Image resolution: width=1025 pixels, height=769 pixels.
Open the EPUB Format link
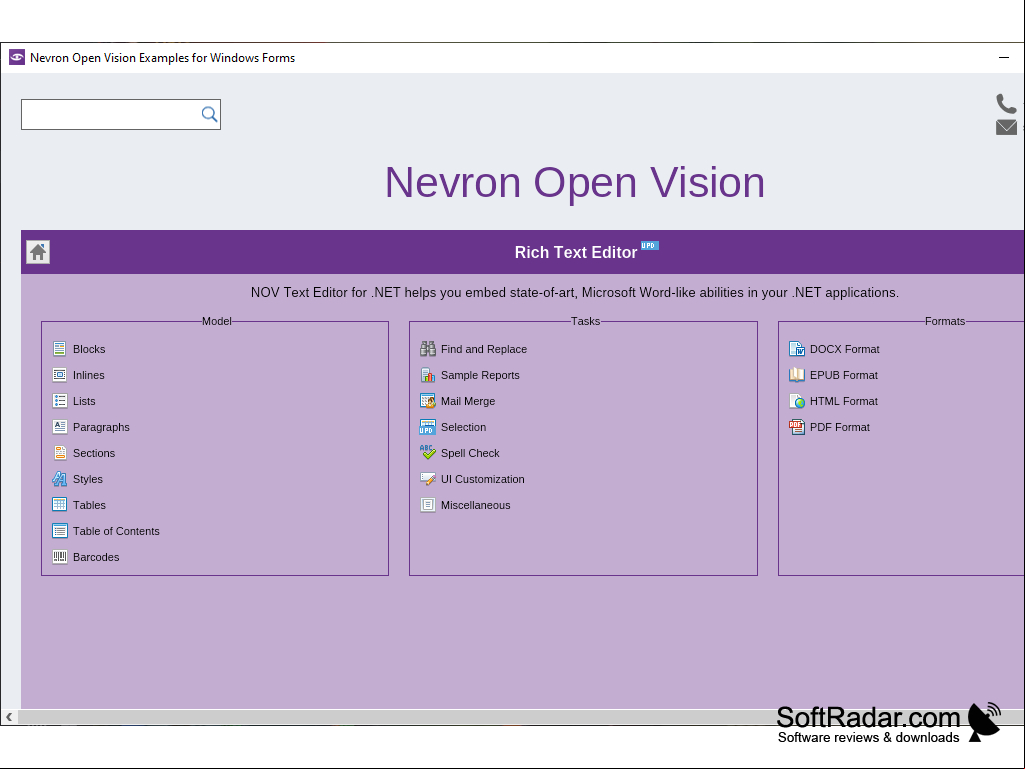pyautogui.click(x=843, y=375)
